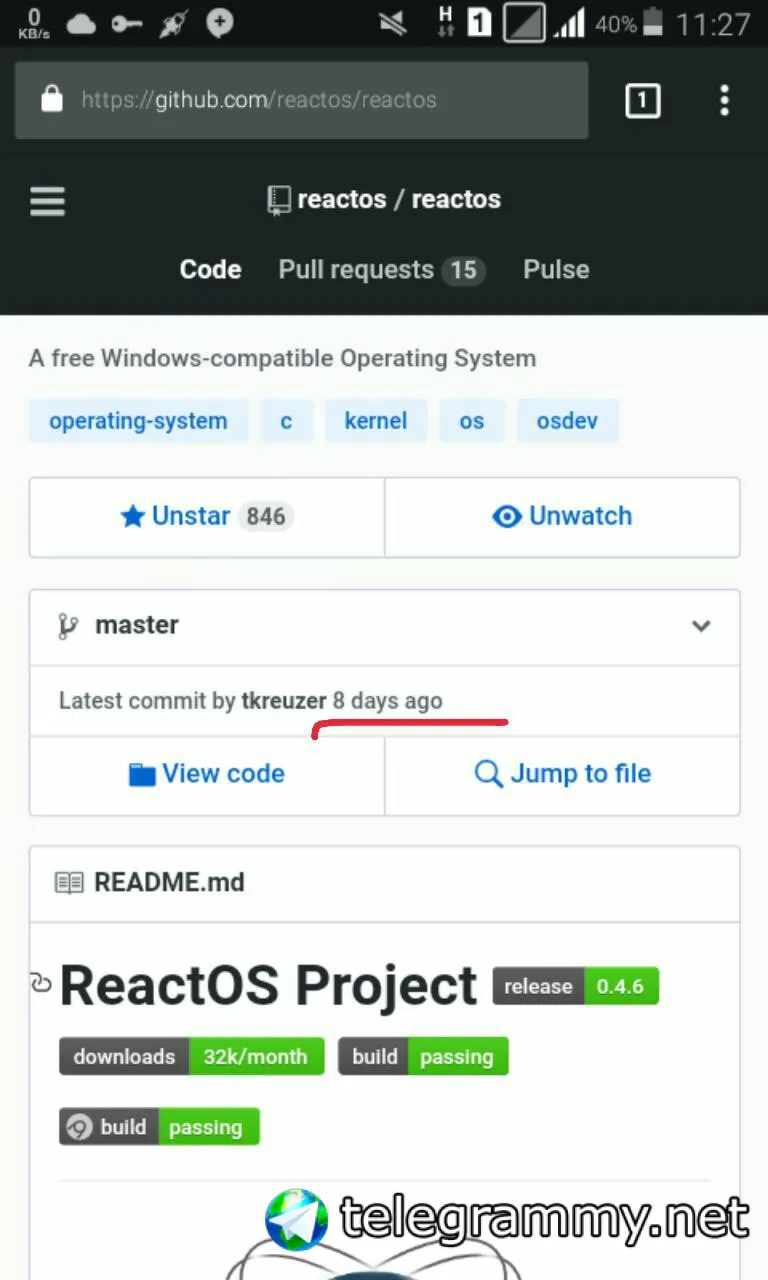Click the operating-system topic tag

point(138,421)
